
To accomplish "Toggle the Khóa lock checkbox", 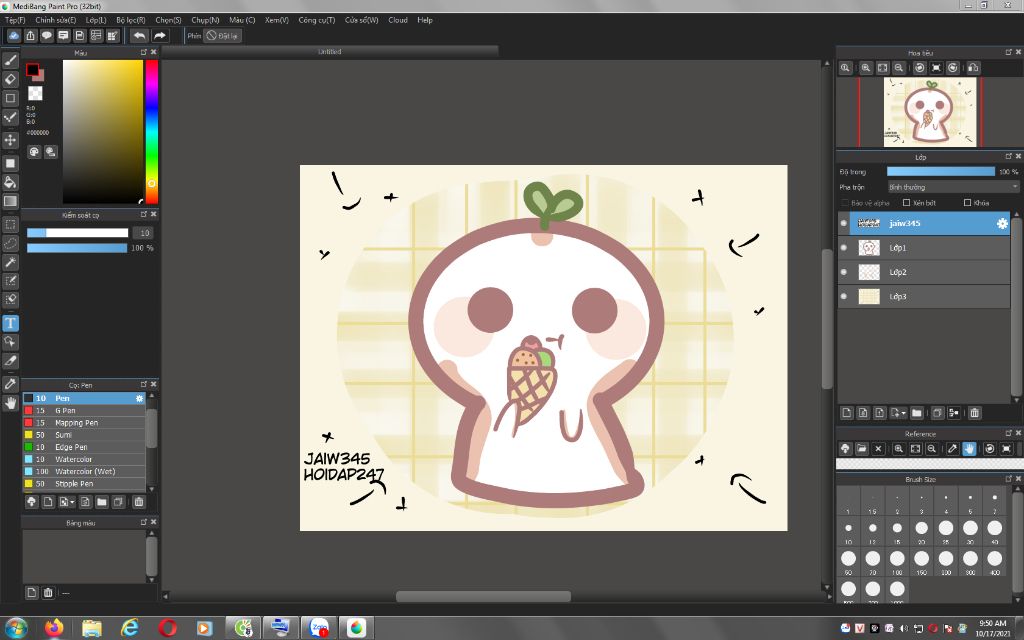I will tap(968, 203).
